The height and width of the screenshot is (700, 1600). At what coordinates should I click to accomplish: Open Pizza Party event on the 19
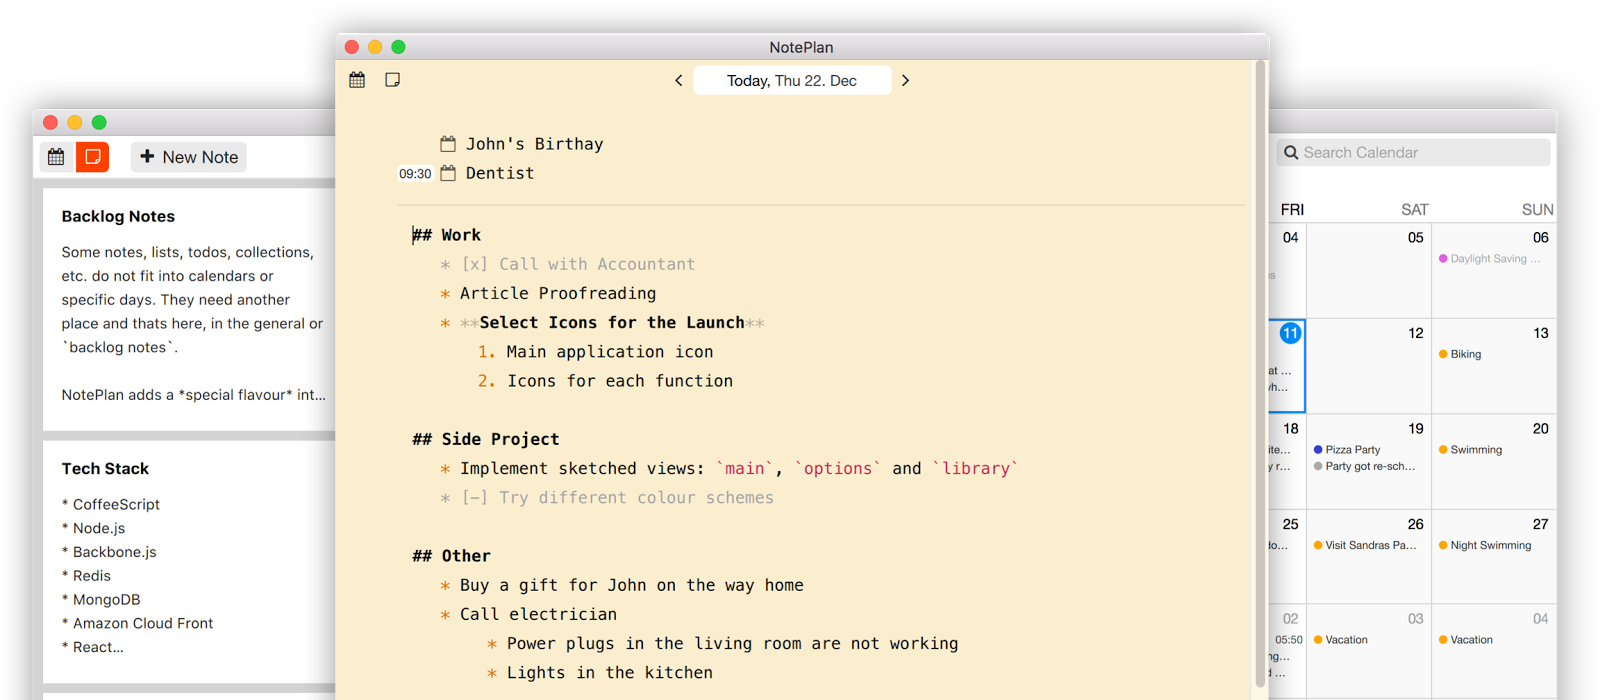click(1347, 450)
